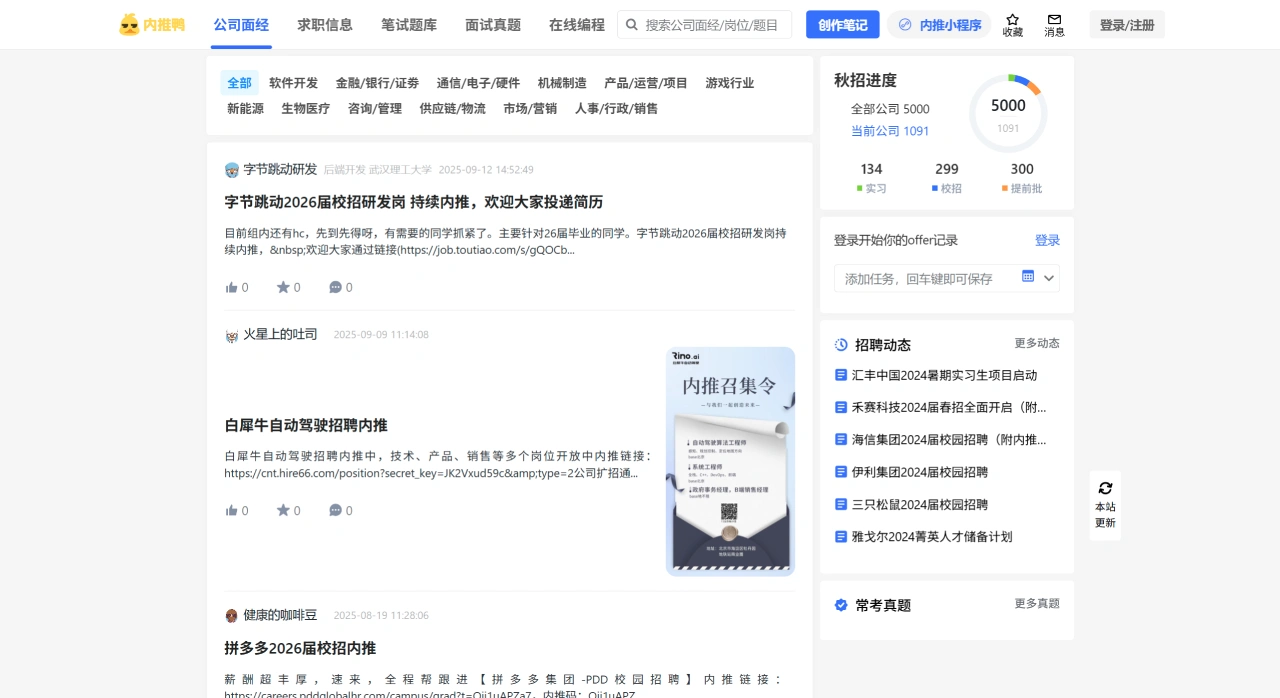Select the 游戏行业 category filter
Viewport: 1280px width, 698px height.
[x=728, y=83]
